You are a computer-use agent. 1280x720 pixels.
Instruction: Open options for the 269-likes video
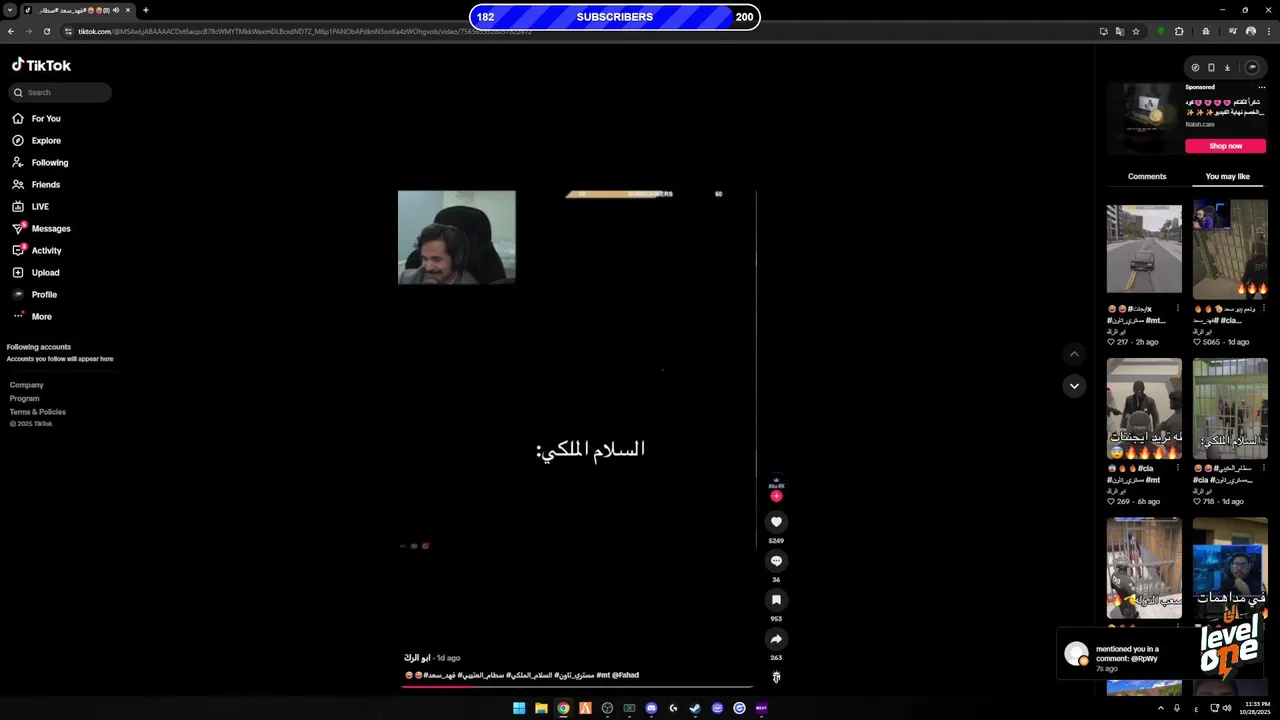click(1177, 468)
